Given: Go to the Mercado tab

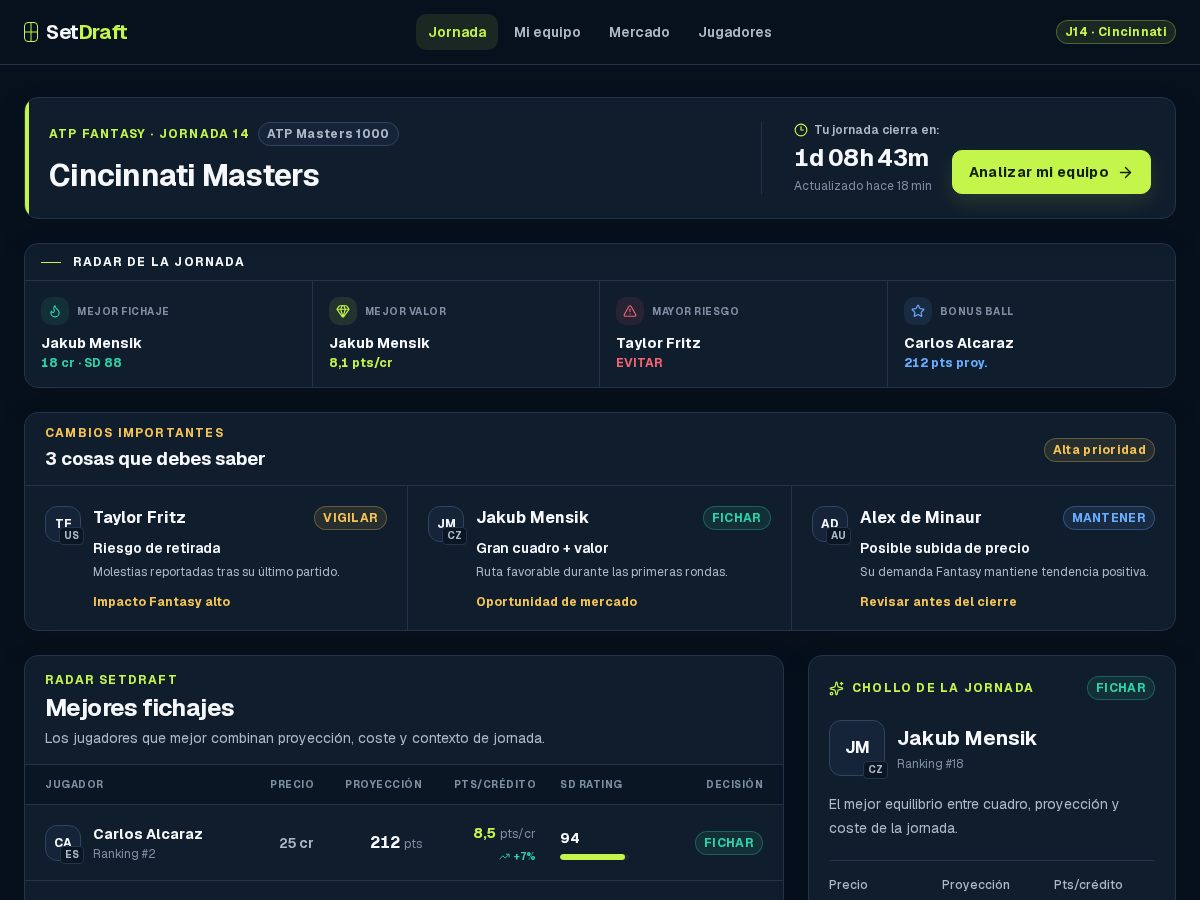Looking at the screenshot, I should 639,32.
